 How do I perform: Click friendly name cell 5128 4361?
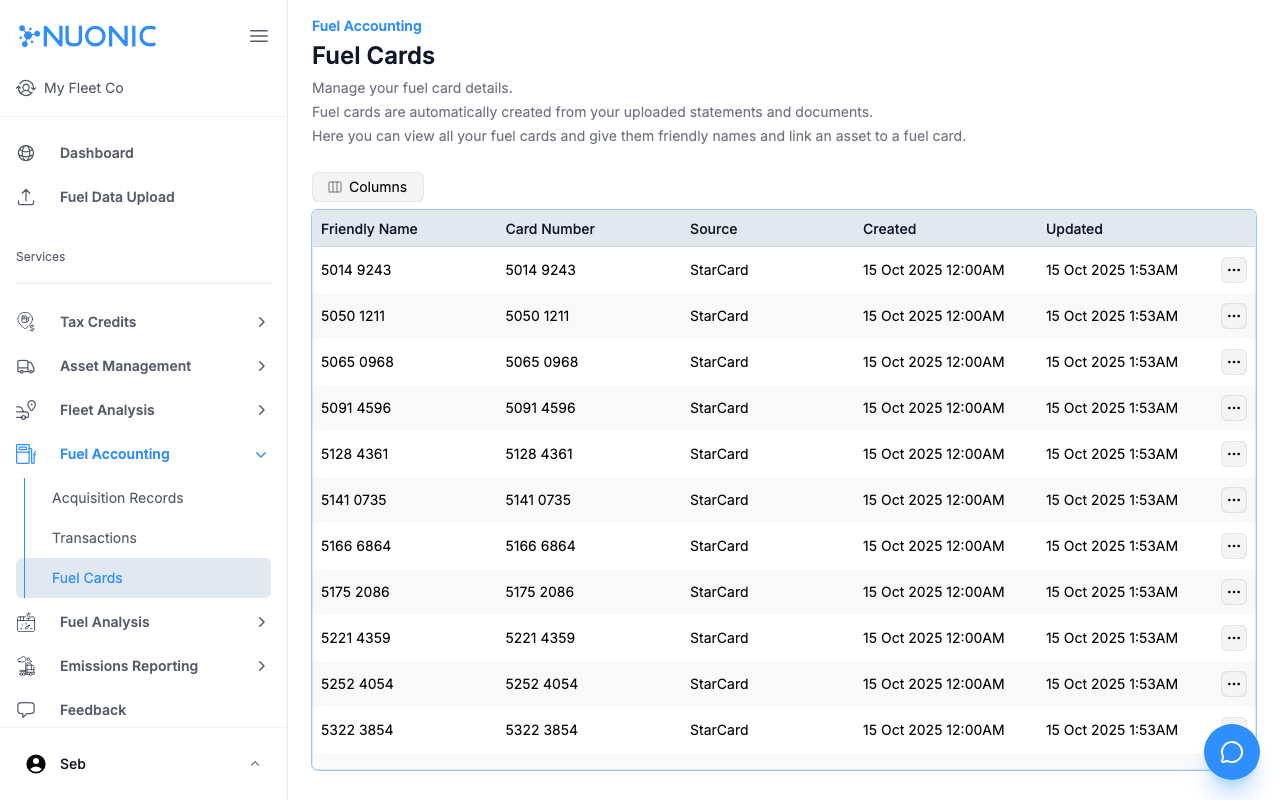pos(355,454)
